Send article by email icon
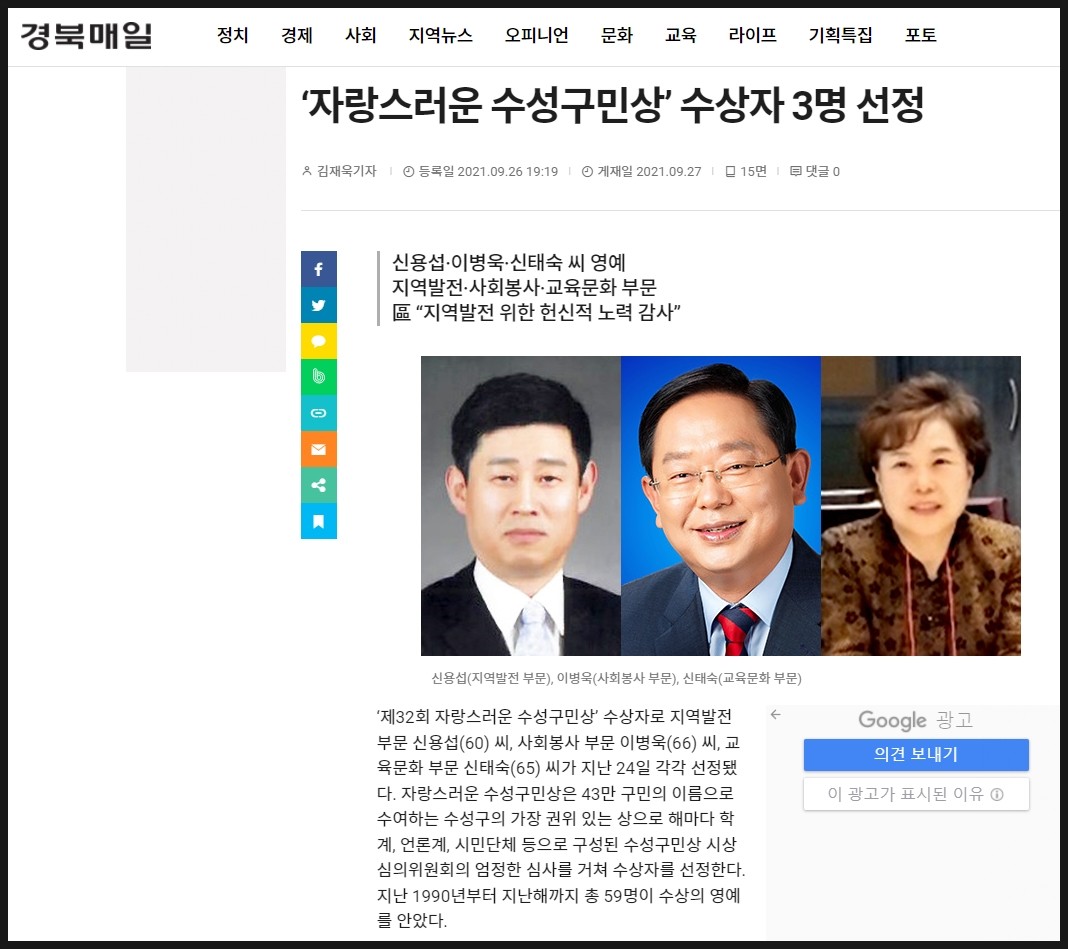Screen dimensions: 1068x949 click(319, 449)
